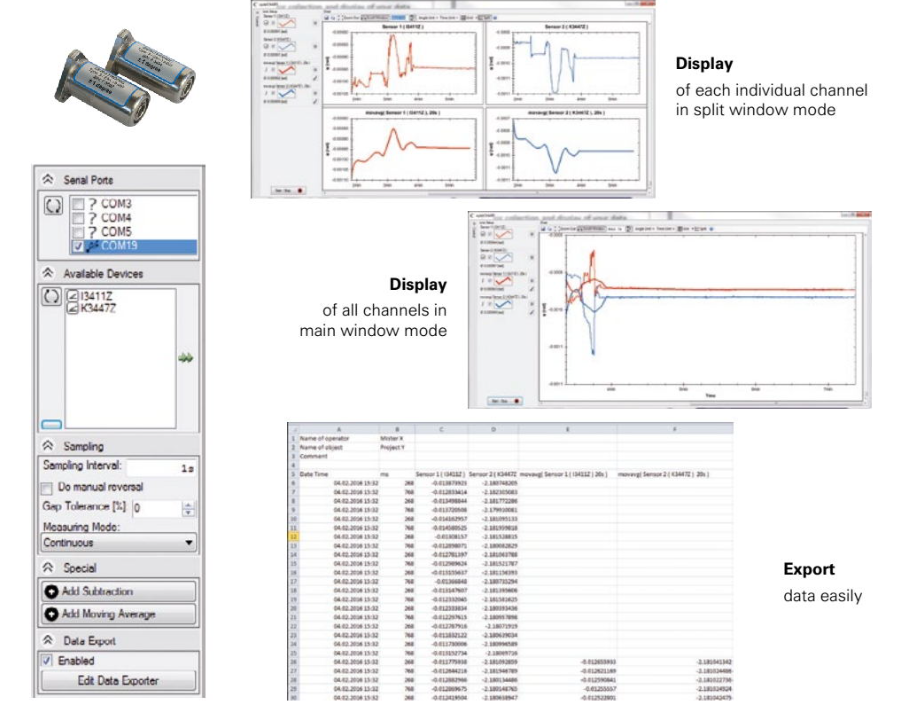Collapse the Sampling section
Viewport: 903px width, 705px height.
click(x=48, y=446)
